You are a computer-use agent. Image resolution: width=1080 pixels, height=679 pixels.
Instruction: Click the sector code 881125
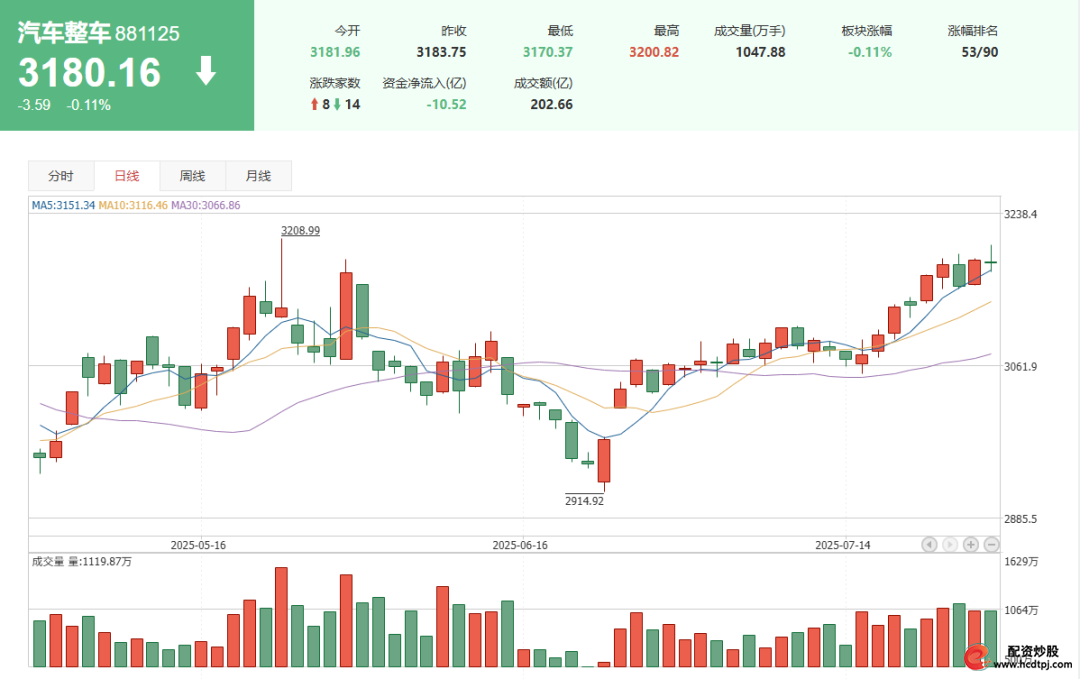point(147,34)
